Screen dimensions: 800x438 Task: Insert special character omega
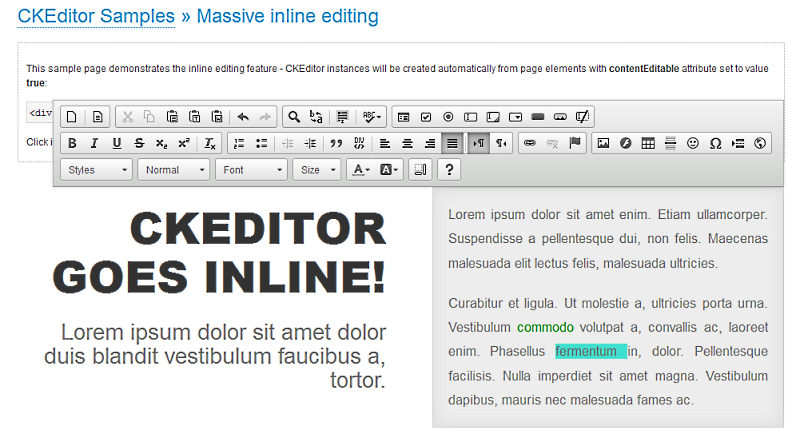click(715, 143)
